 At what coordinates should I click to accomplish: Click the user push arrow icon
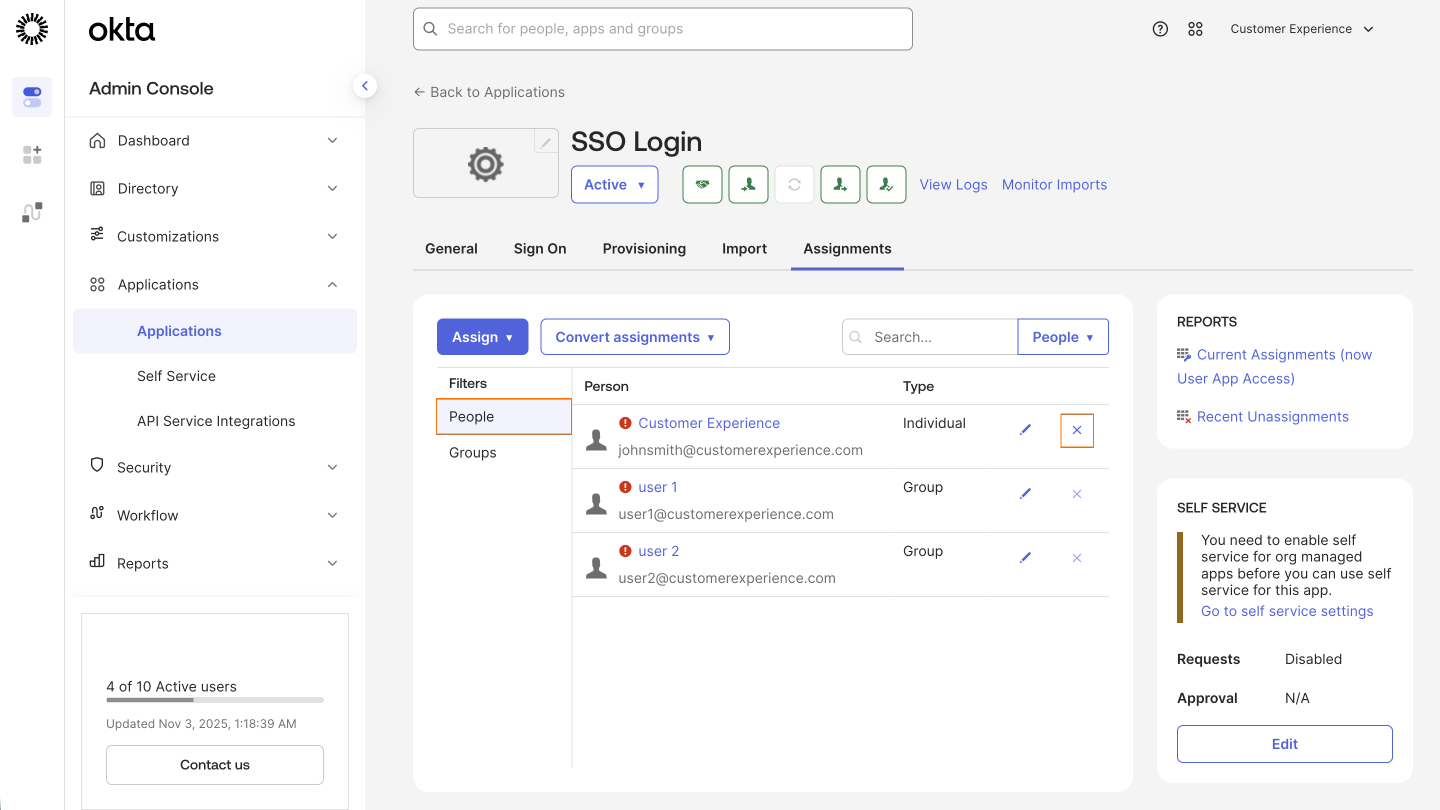click(840, 184)
